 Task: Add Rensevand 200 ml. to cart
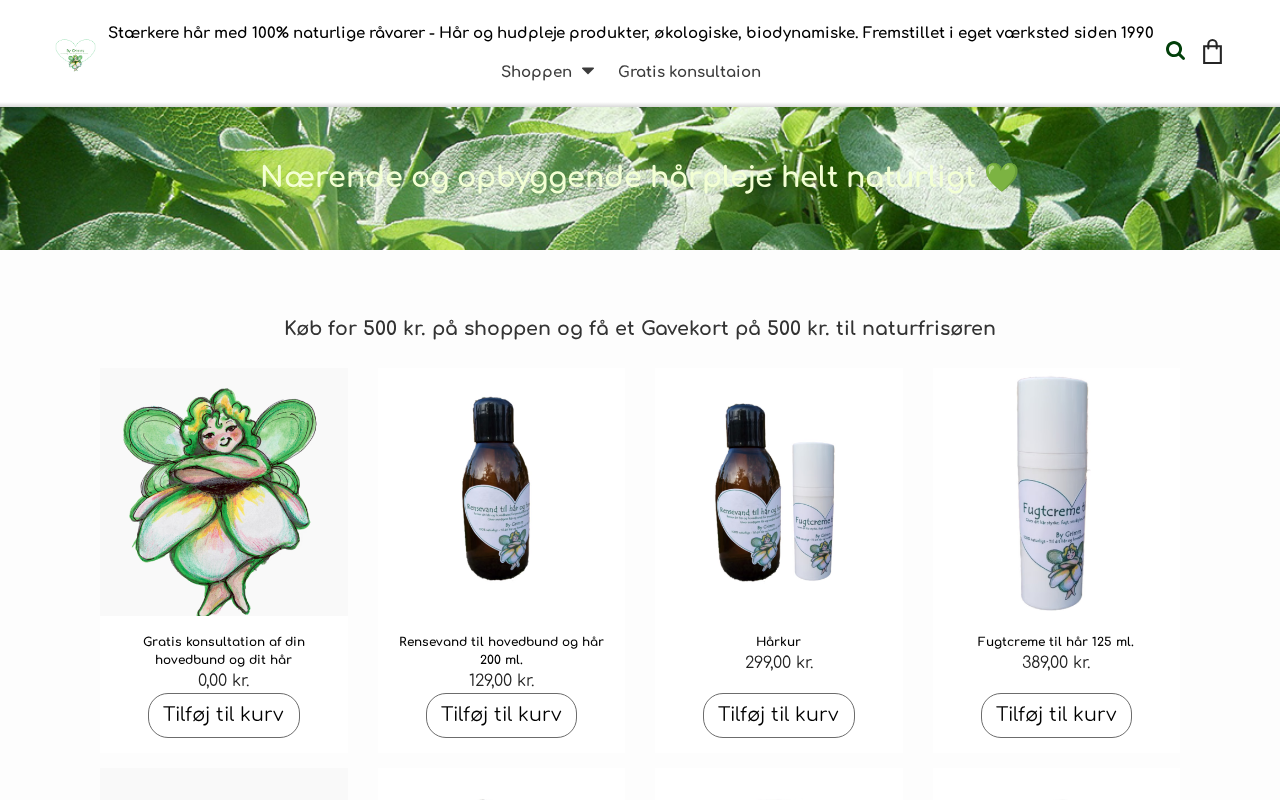coord(501,715)
